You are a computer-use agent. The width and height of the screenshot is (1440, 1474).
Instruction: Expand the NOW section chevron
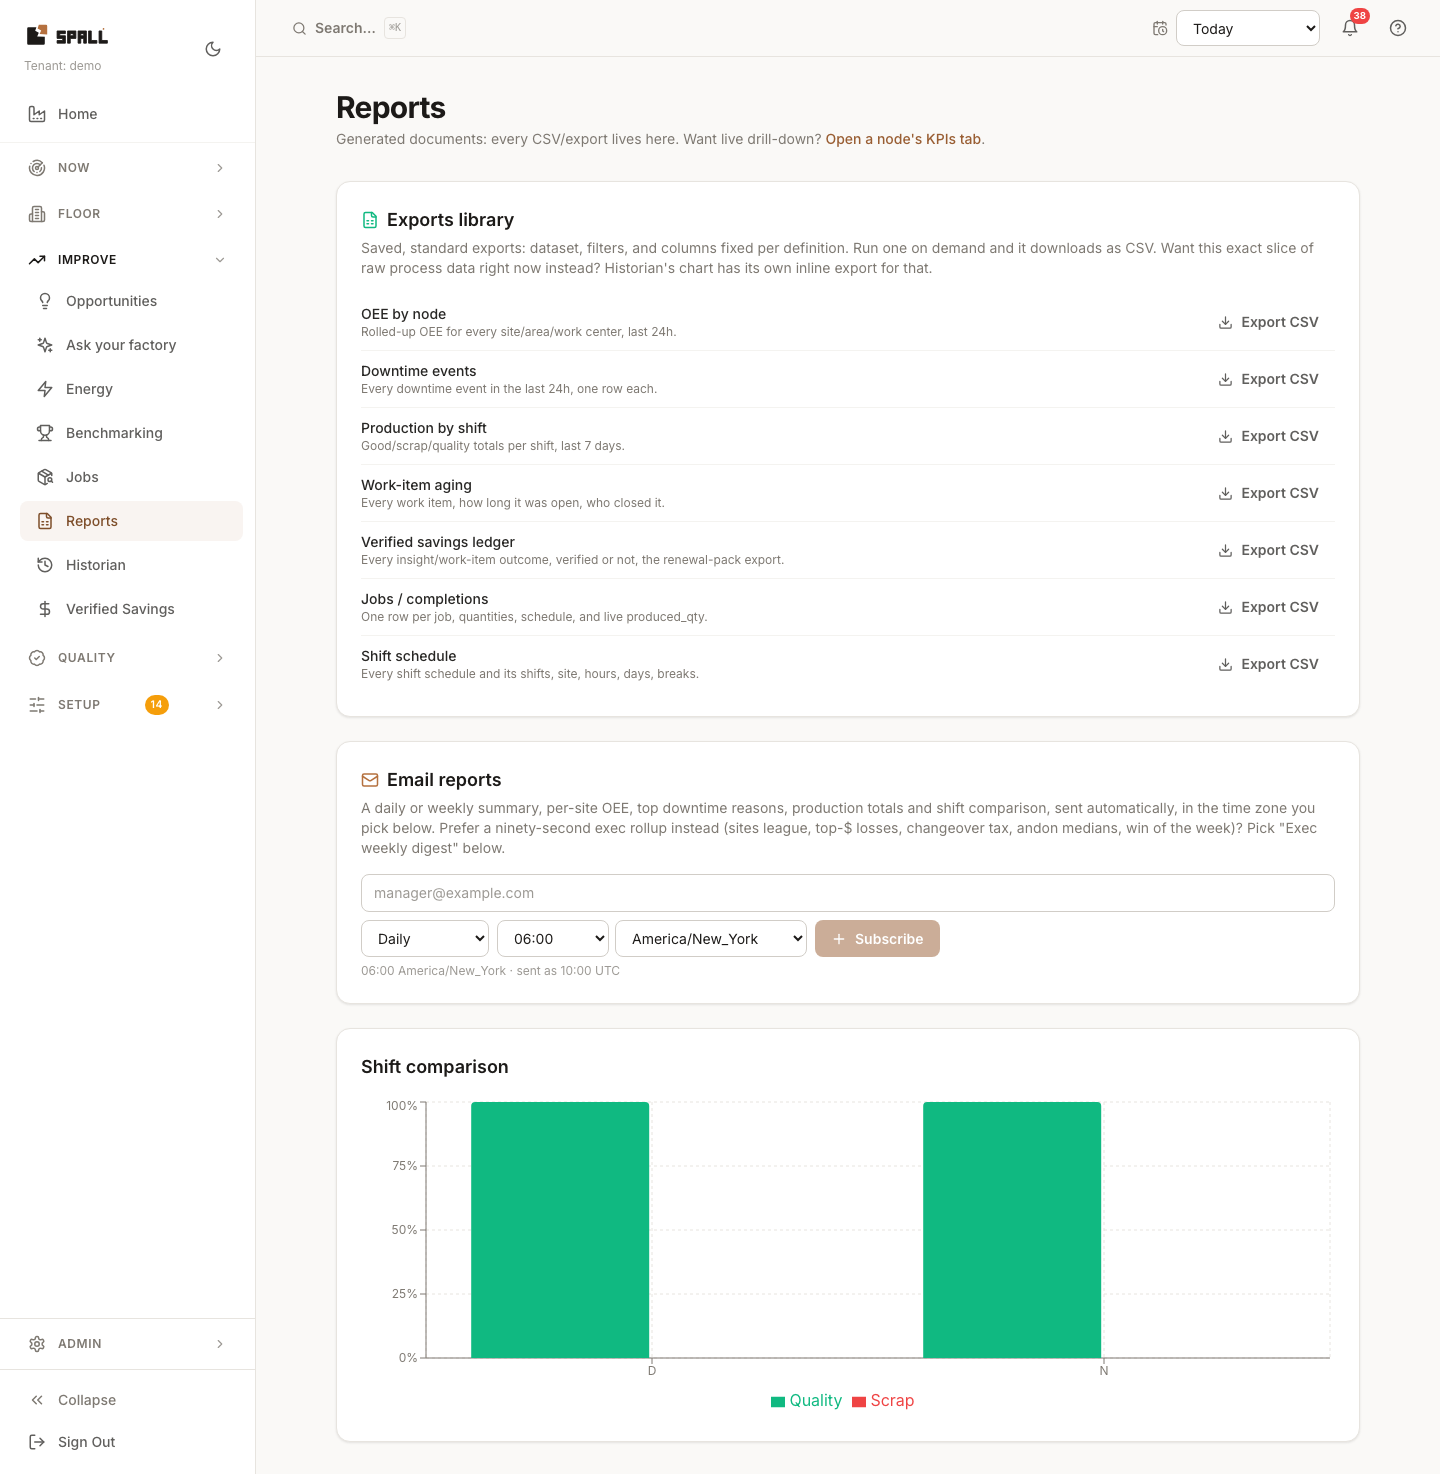coord(220,168)
